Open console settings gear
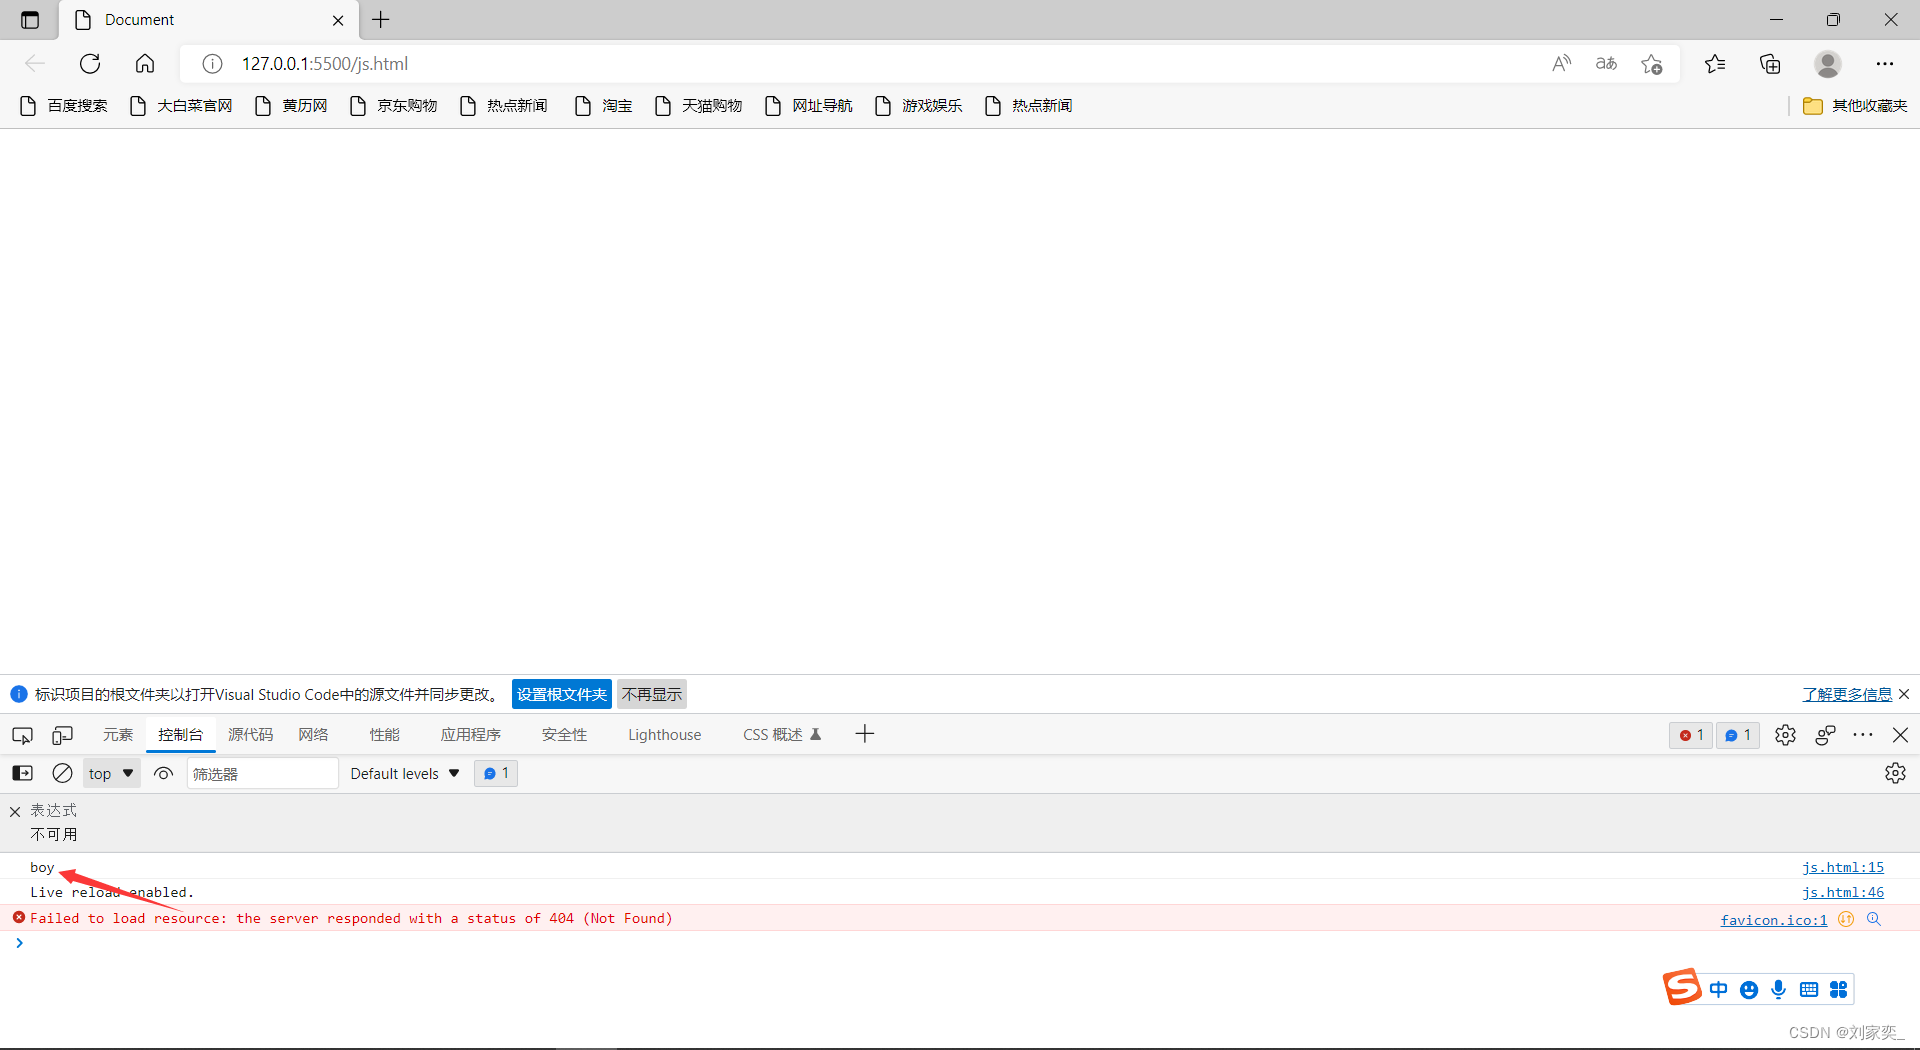The width and height of the screenshot is (1920, 1050). click(1895, 773)
